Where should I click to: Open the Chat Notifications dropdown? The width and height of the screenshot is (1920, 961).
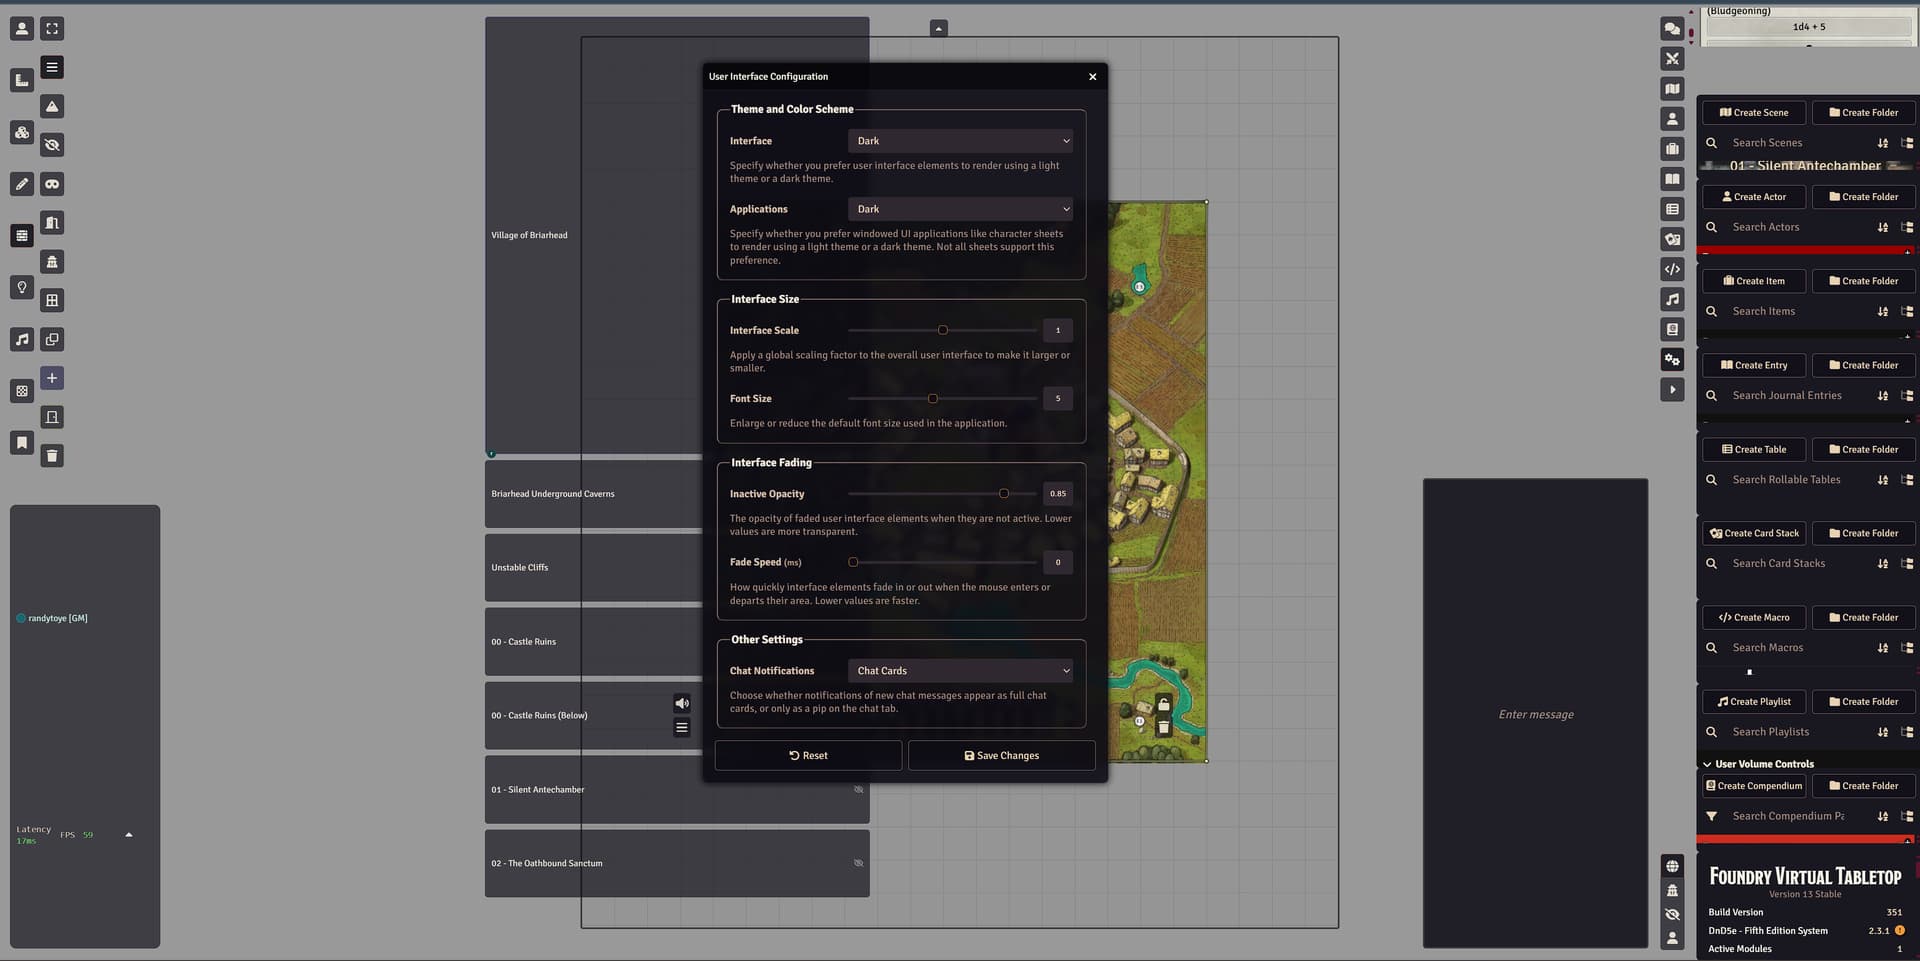[x=960, y=671]
